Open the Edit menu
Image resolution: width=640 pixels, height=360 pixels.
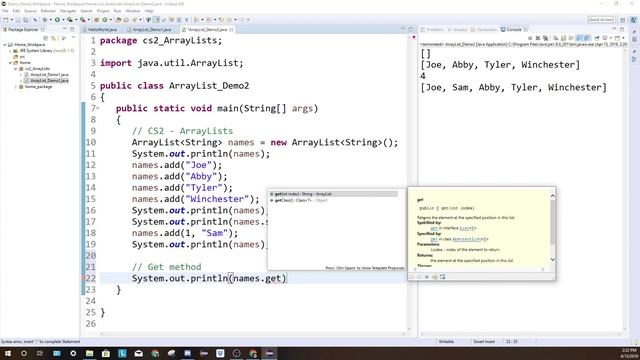click(16, 11)
